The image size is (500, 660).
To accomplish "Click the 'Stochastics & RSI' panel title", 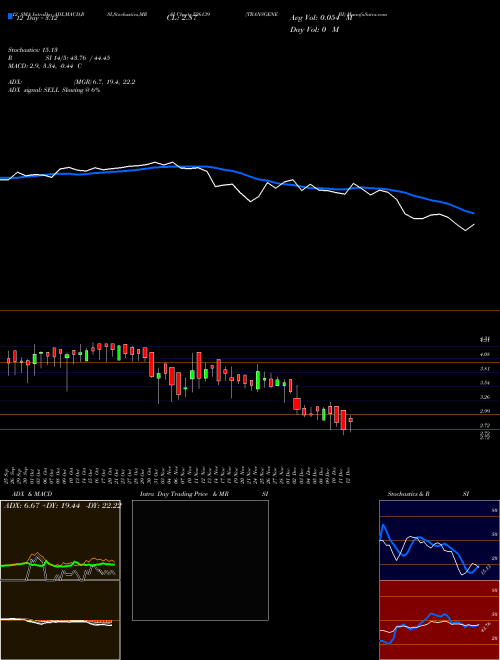I will pyautogui.click(x=428, y=494).
